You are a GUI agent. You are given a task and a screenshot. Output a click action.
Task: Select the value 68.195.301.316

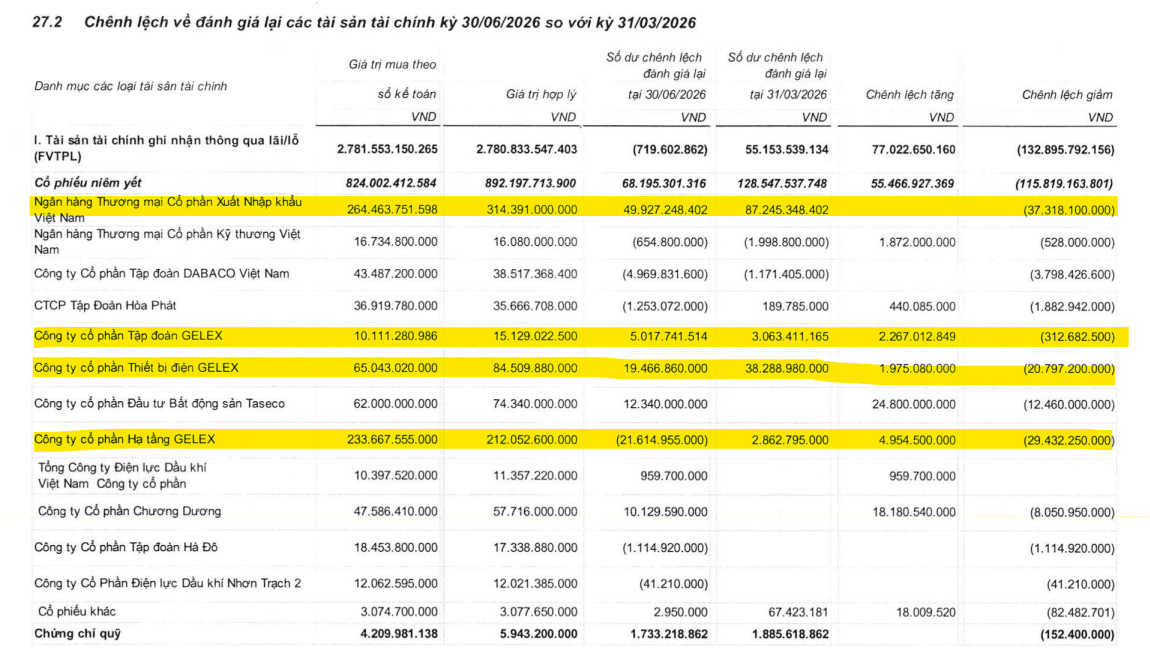click(x=664, y=183)
